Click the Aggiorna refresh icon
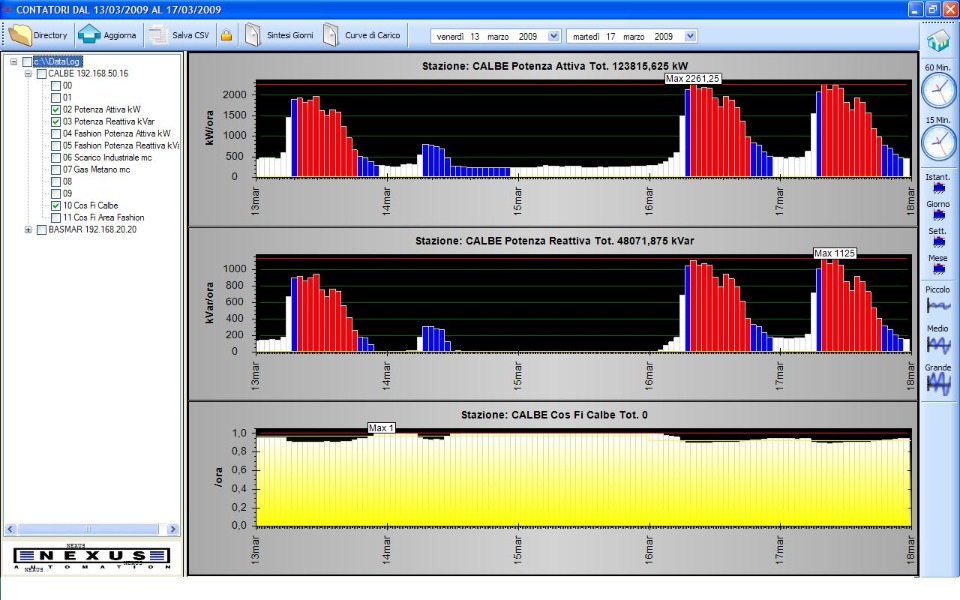The width and height of the screenshot is (960, 600). (89, 35)
